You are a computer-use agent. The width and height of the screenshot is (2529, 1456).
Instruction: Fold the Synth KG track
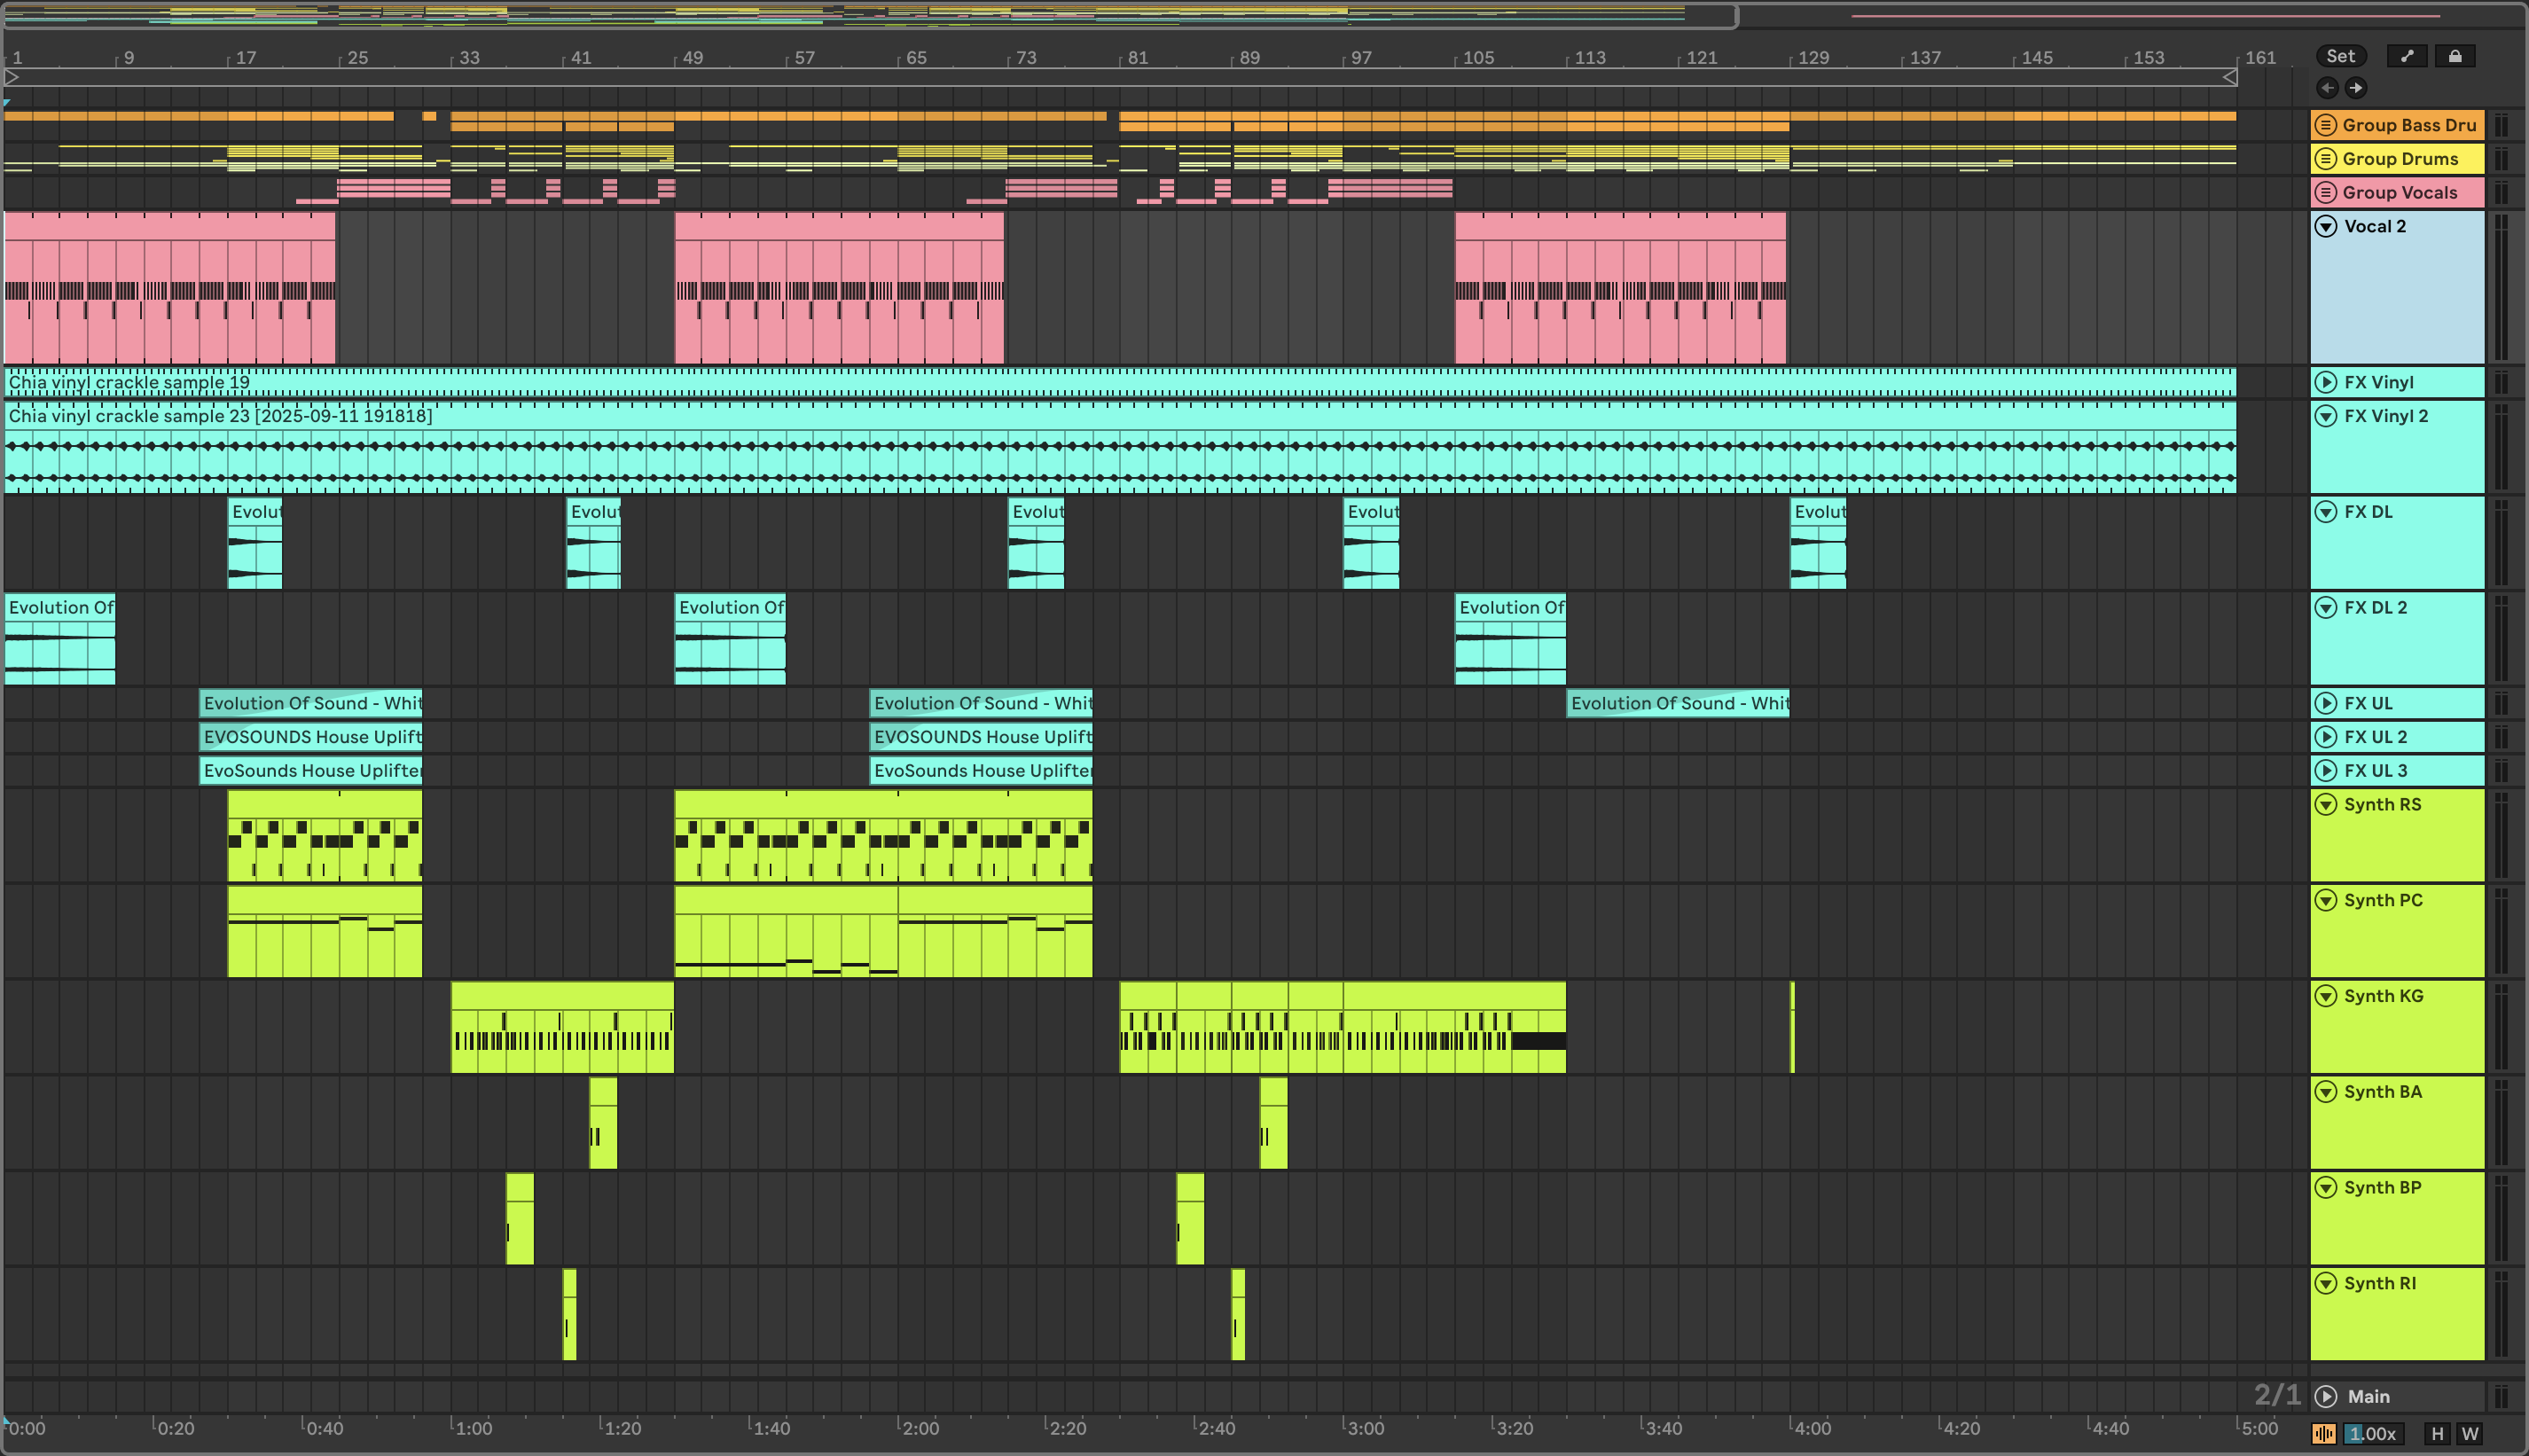(2326, 996)
